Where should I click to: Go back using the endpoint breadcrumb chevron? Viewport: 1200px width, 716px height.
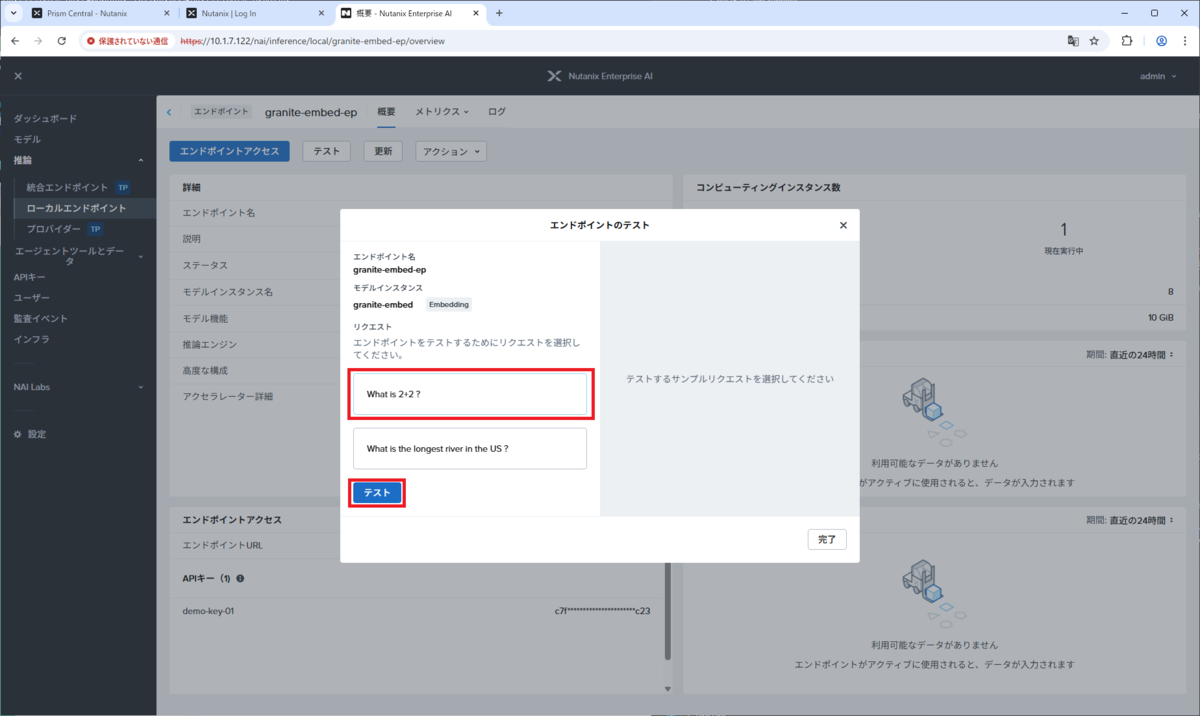[x=169, y=112]
